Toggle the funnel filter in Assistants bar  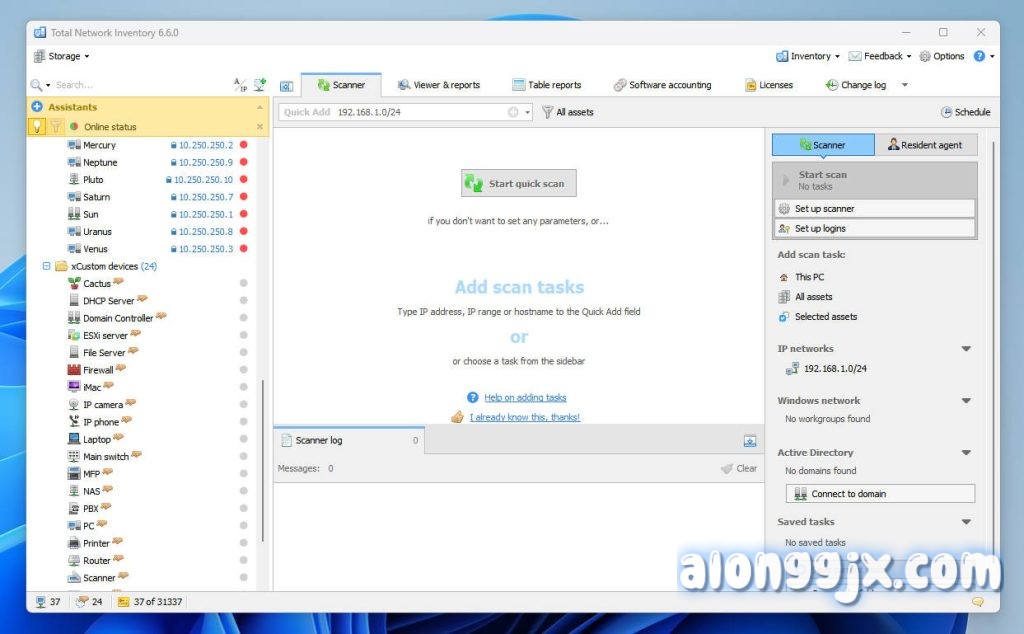click(56, 127)
